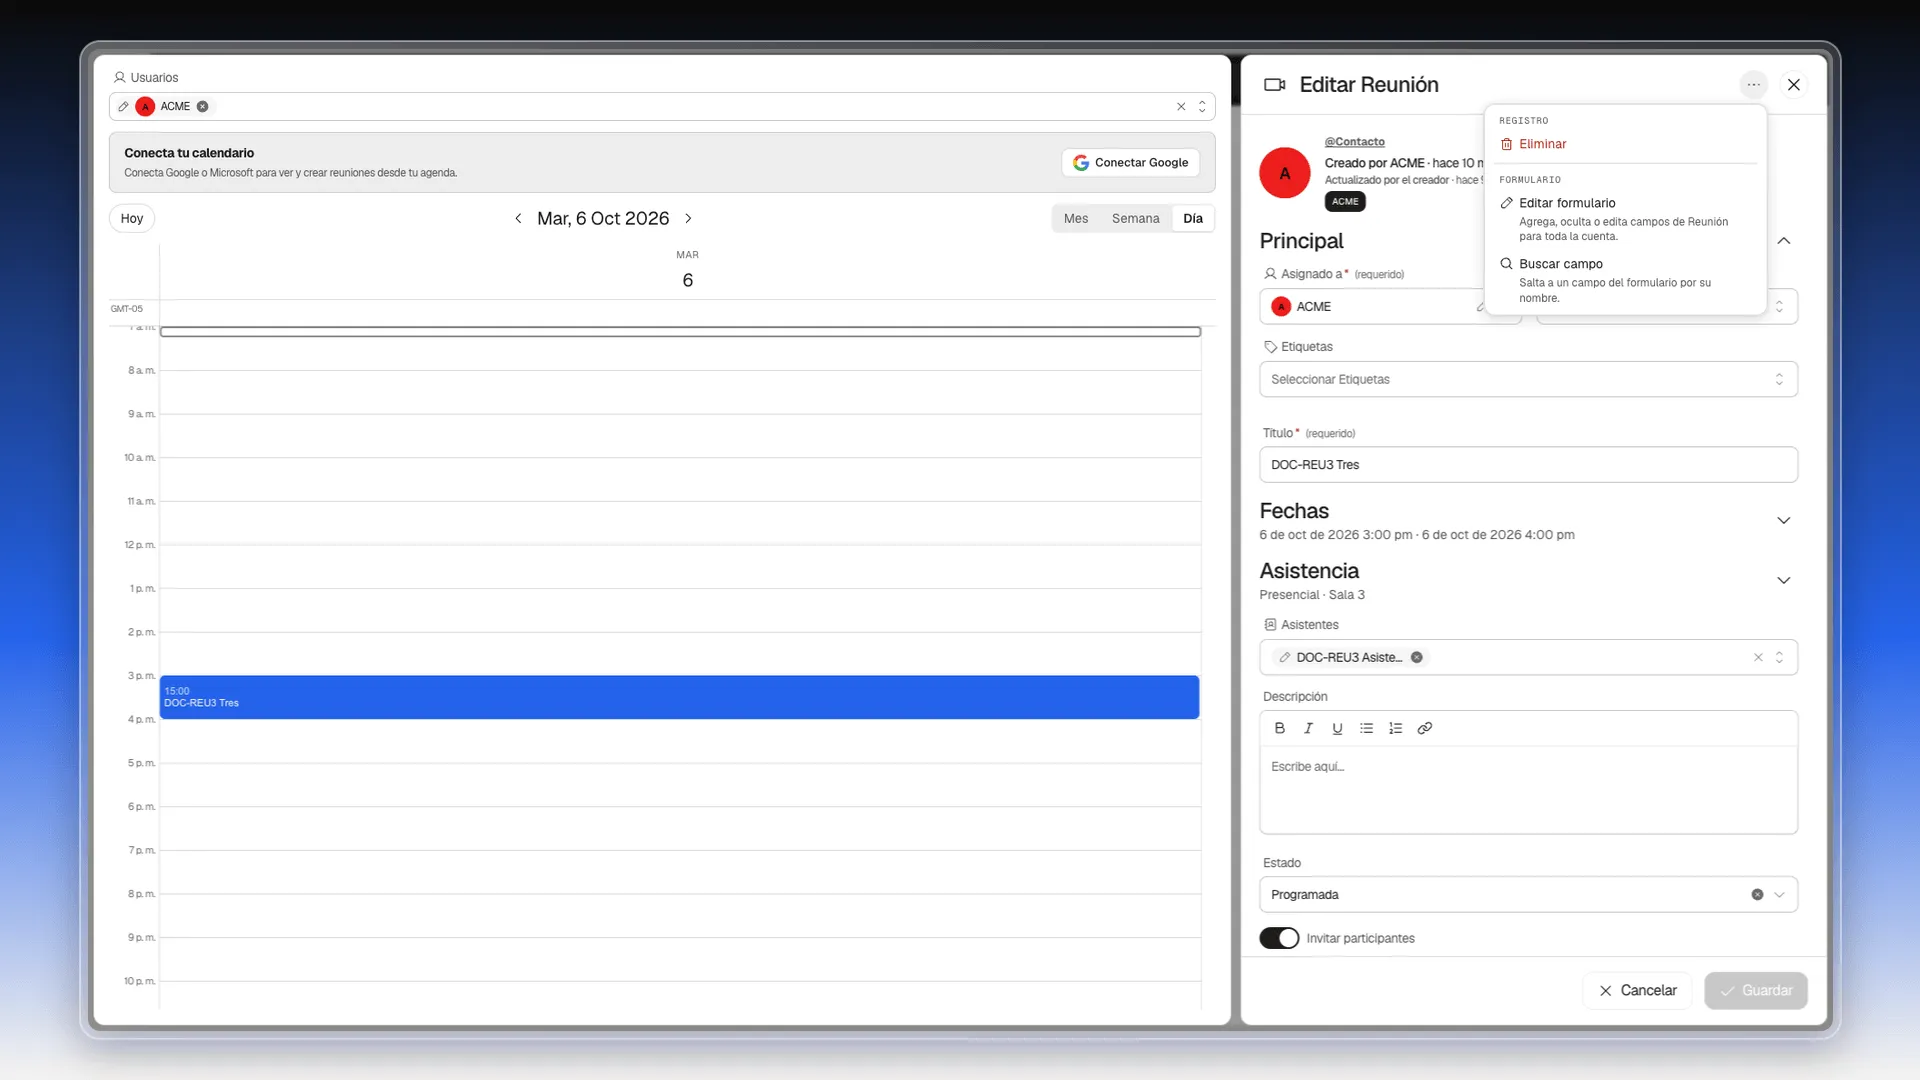
Task: Expand the Fechas section
Action: click(1783, 520)
